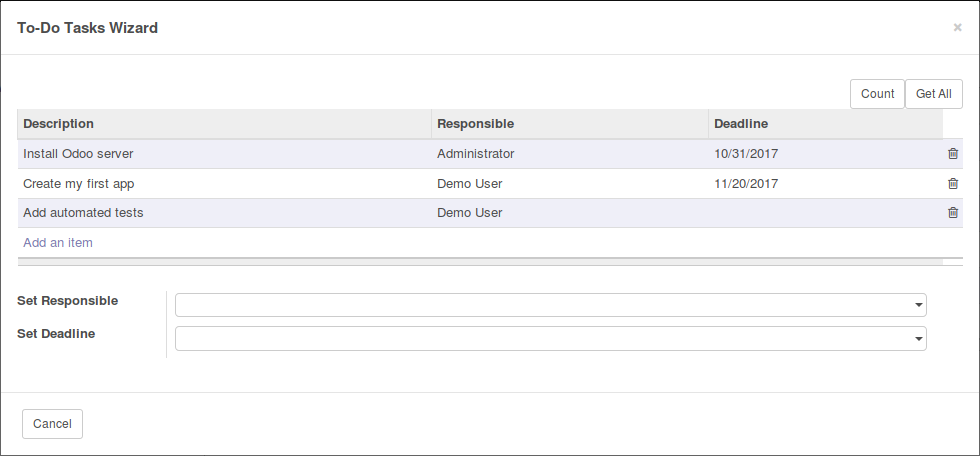Screen dimensions: 980x456
Task: Delete the Create my first app row
Action: point(952,184)
